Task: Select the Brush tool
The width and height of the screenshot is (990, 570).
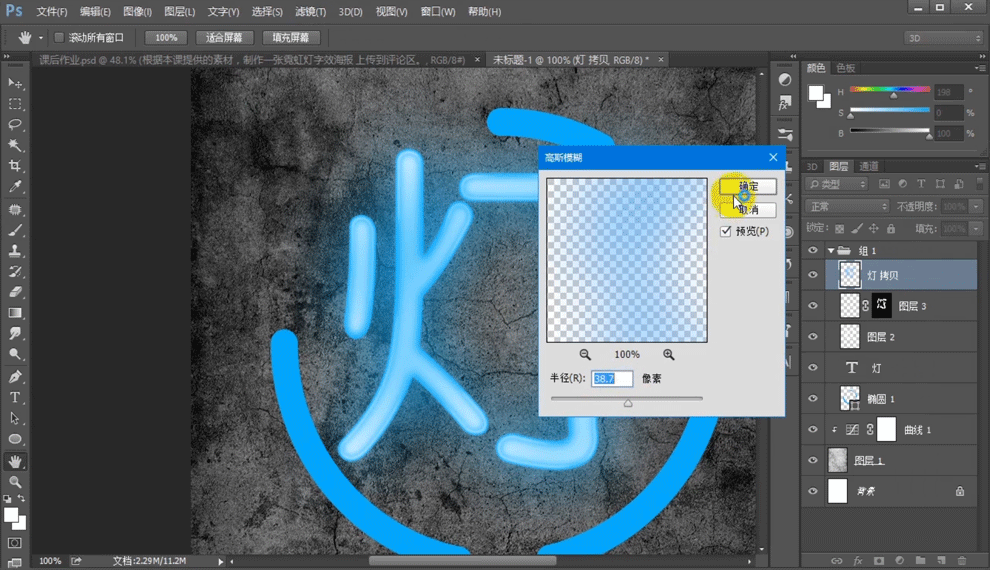Action: [x=15, y=230]
